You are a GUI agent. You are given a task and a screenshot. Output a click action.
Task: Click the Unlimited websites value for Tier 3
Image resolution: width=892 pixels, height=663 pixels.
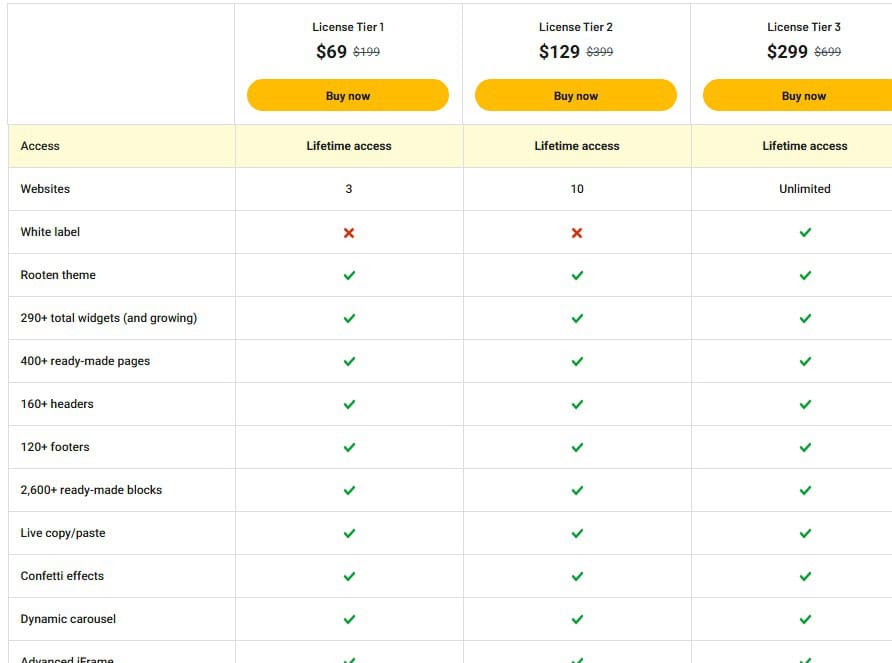[x=804, y=189]
